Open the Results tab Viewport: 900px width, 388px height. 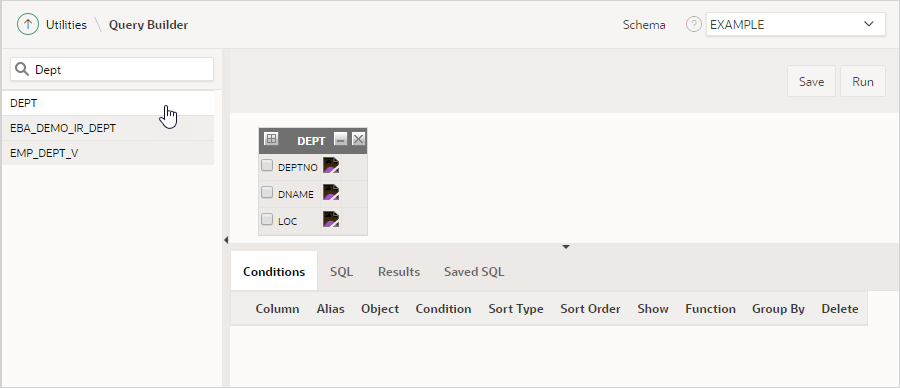[x=399, y=271]
